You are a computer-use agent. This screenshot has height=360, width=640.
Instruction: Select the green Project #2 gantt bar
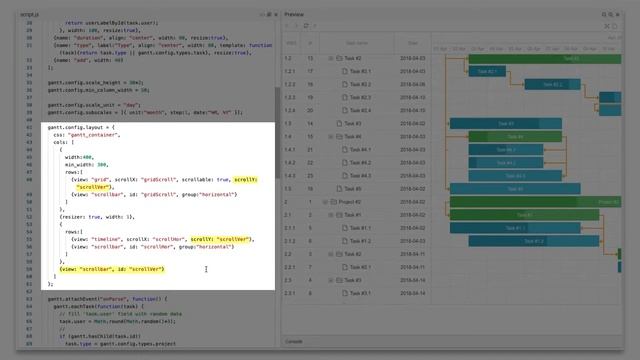(536, 202)
